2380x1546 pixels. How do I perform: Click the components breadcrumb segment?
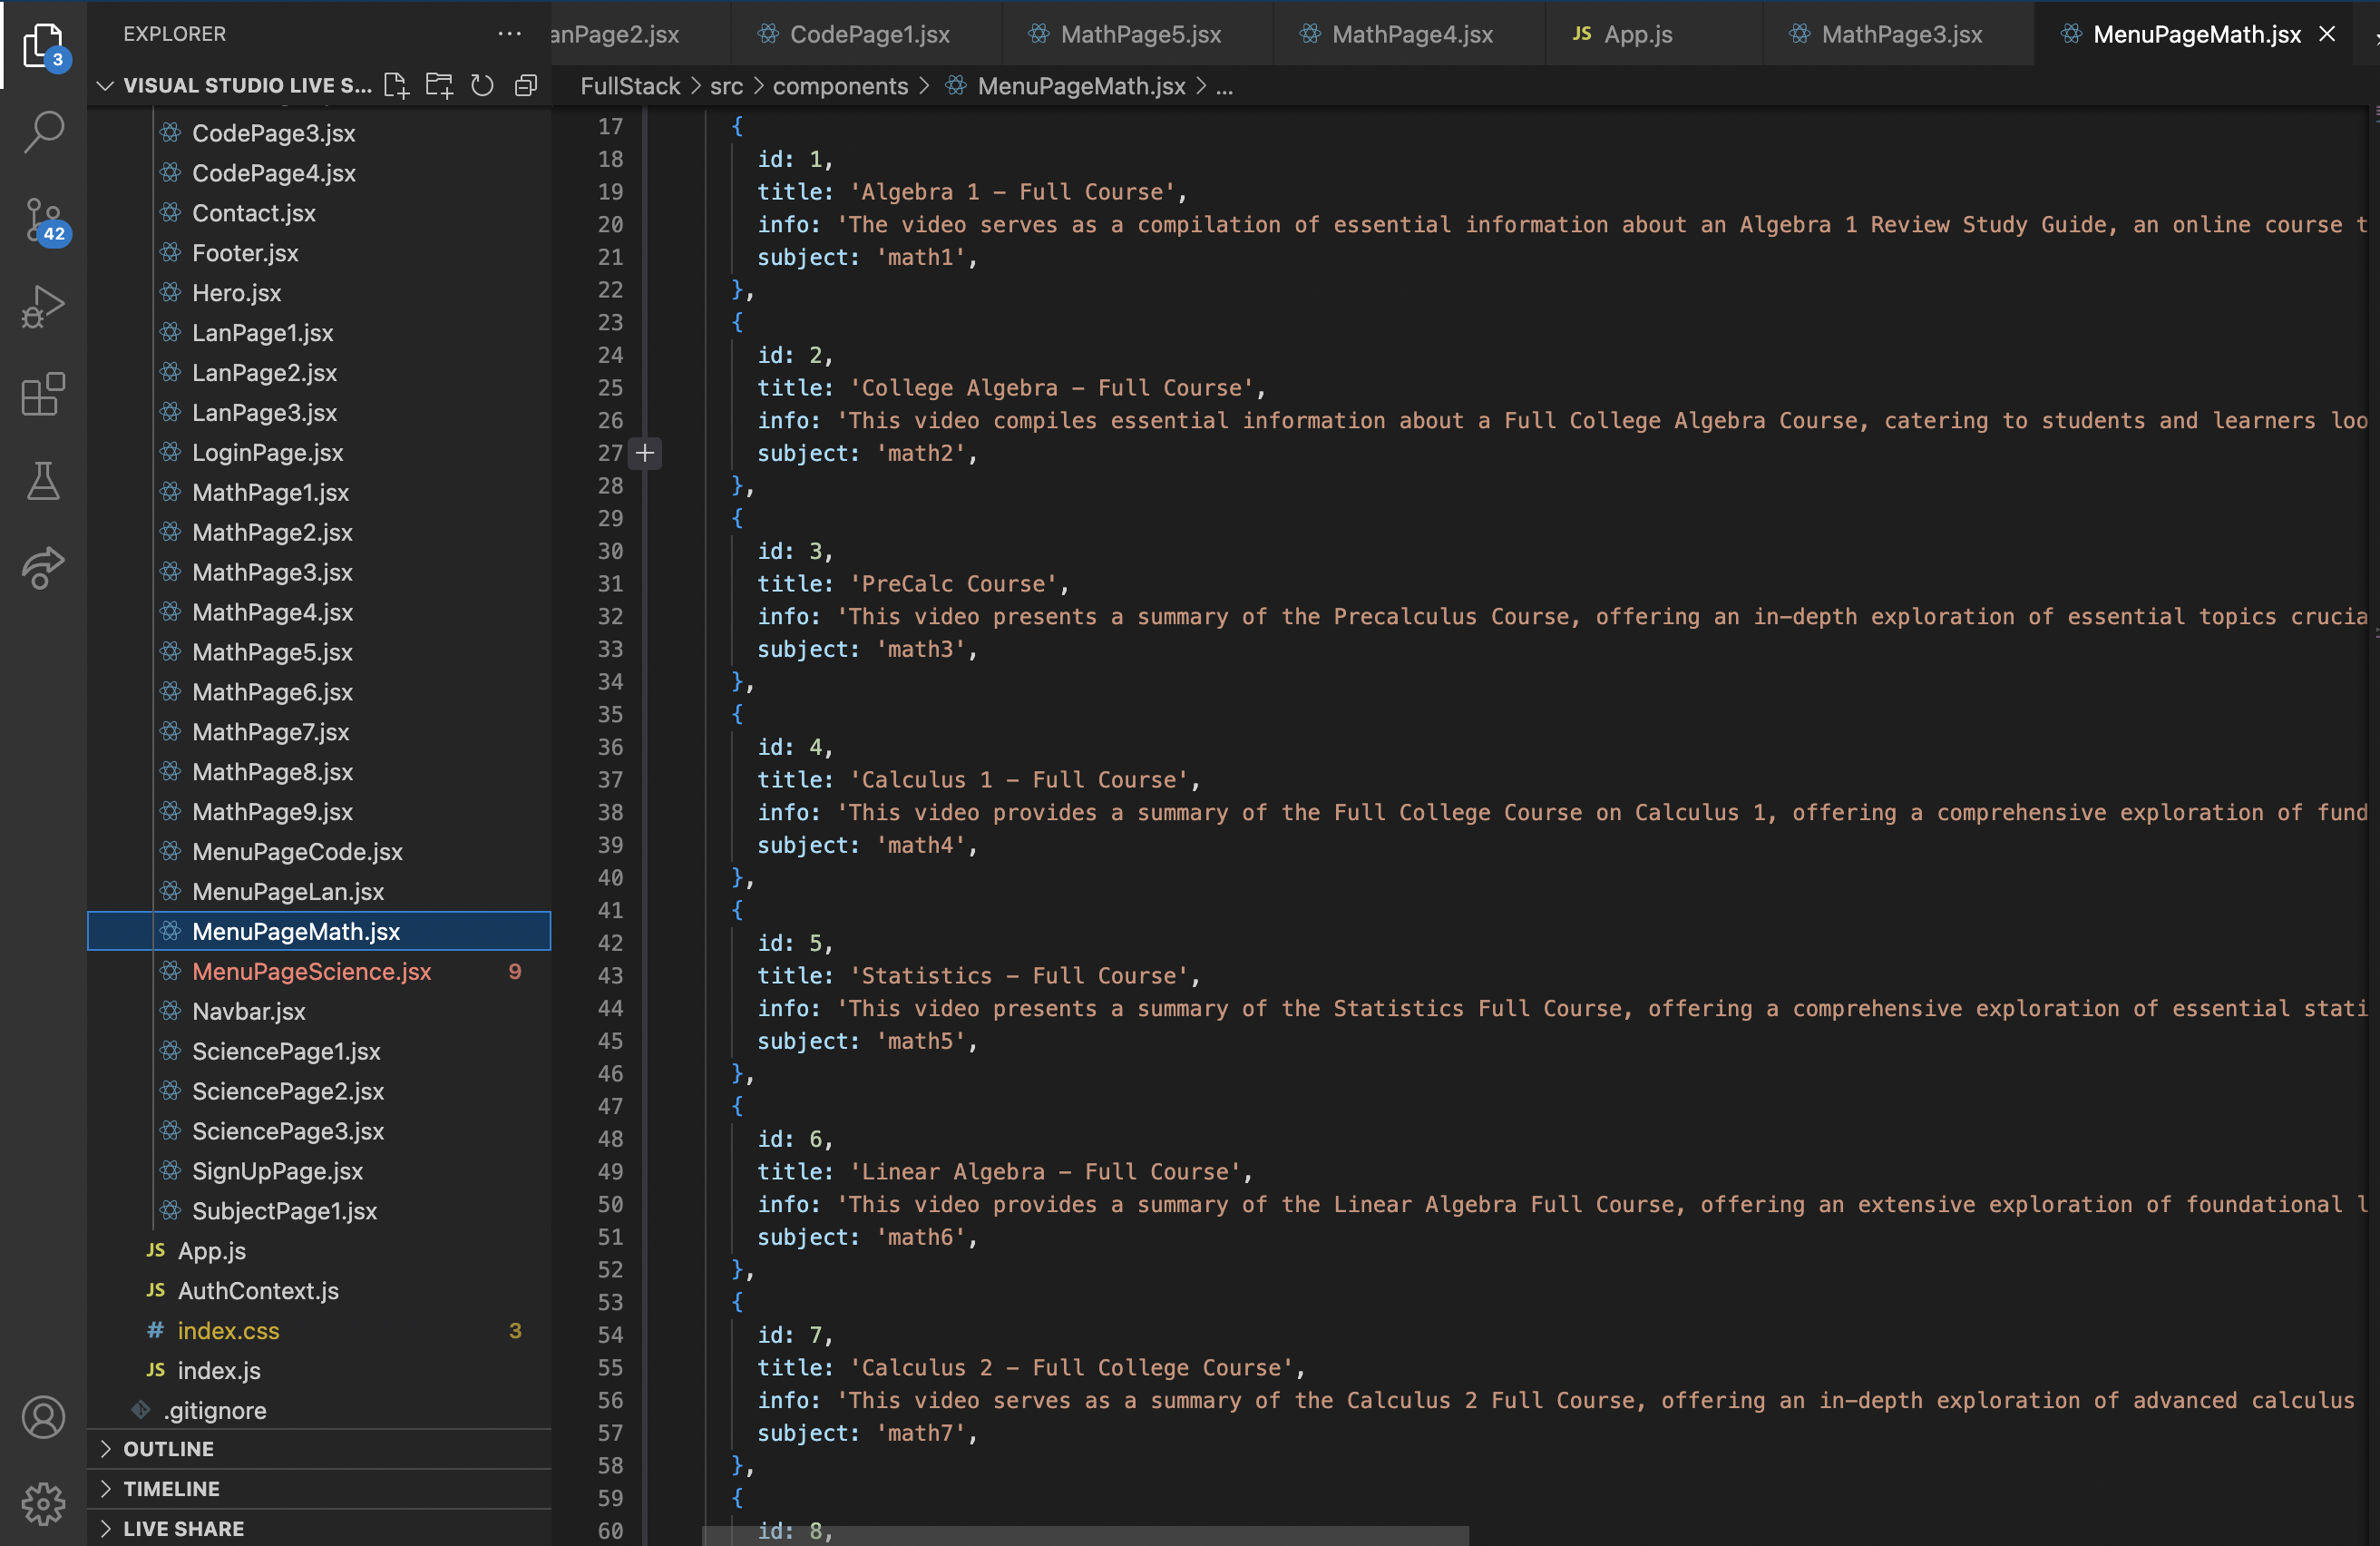coord(840,86)
